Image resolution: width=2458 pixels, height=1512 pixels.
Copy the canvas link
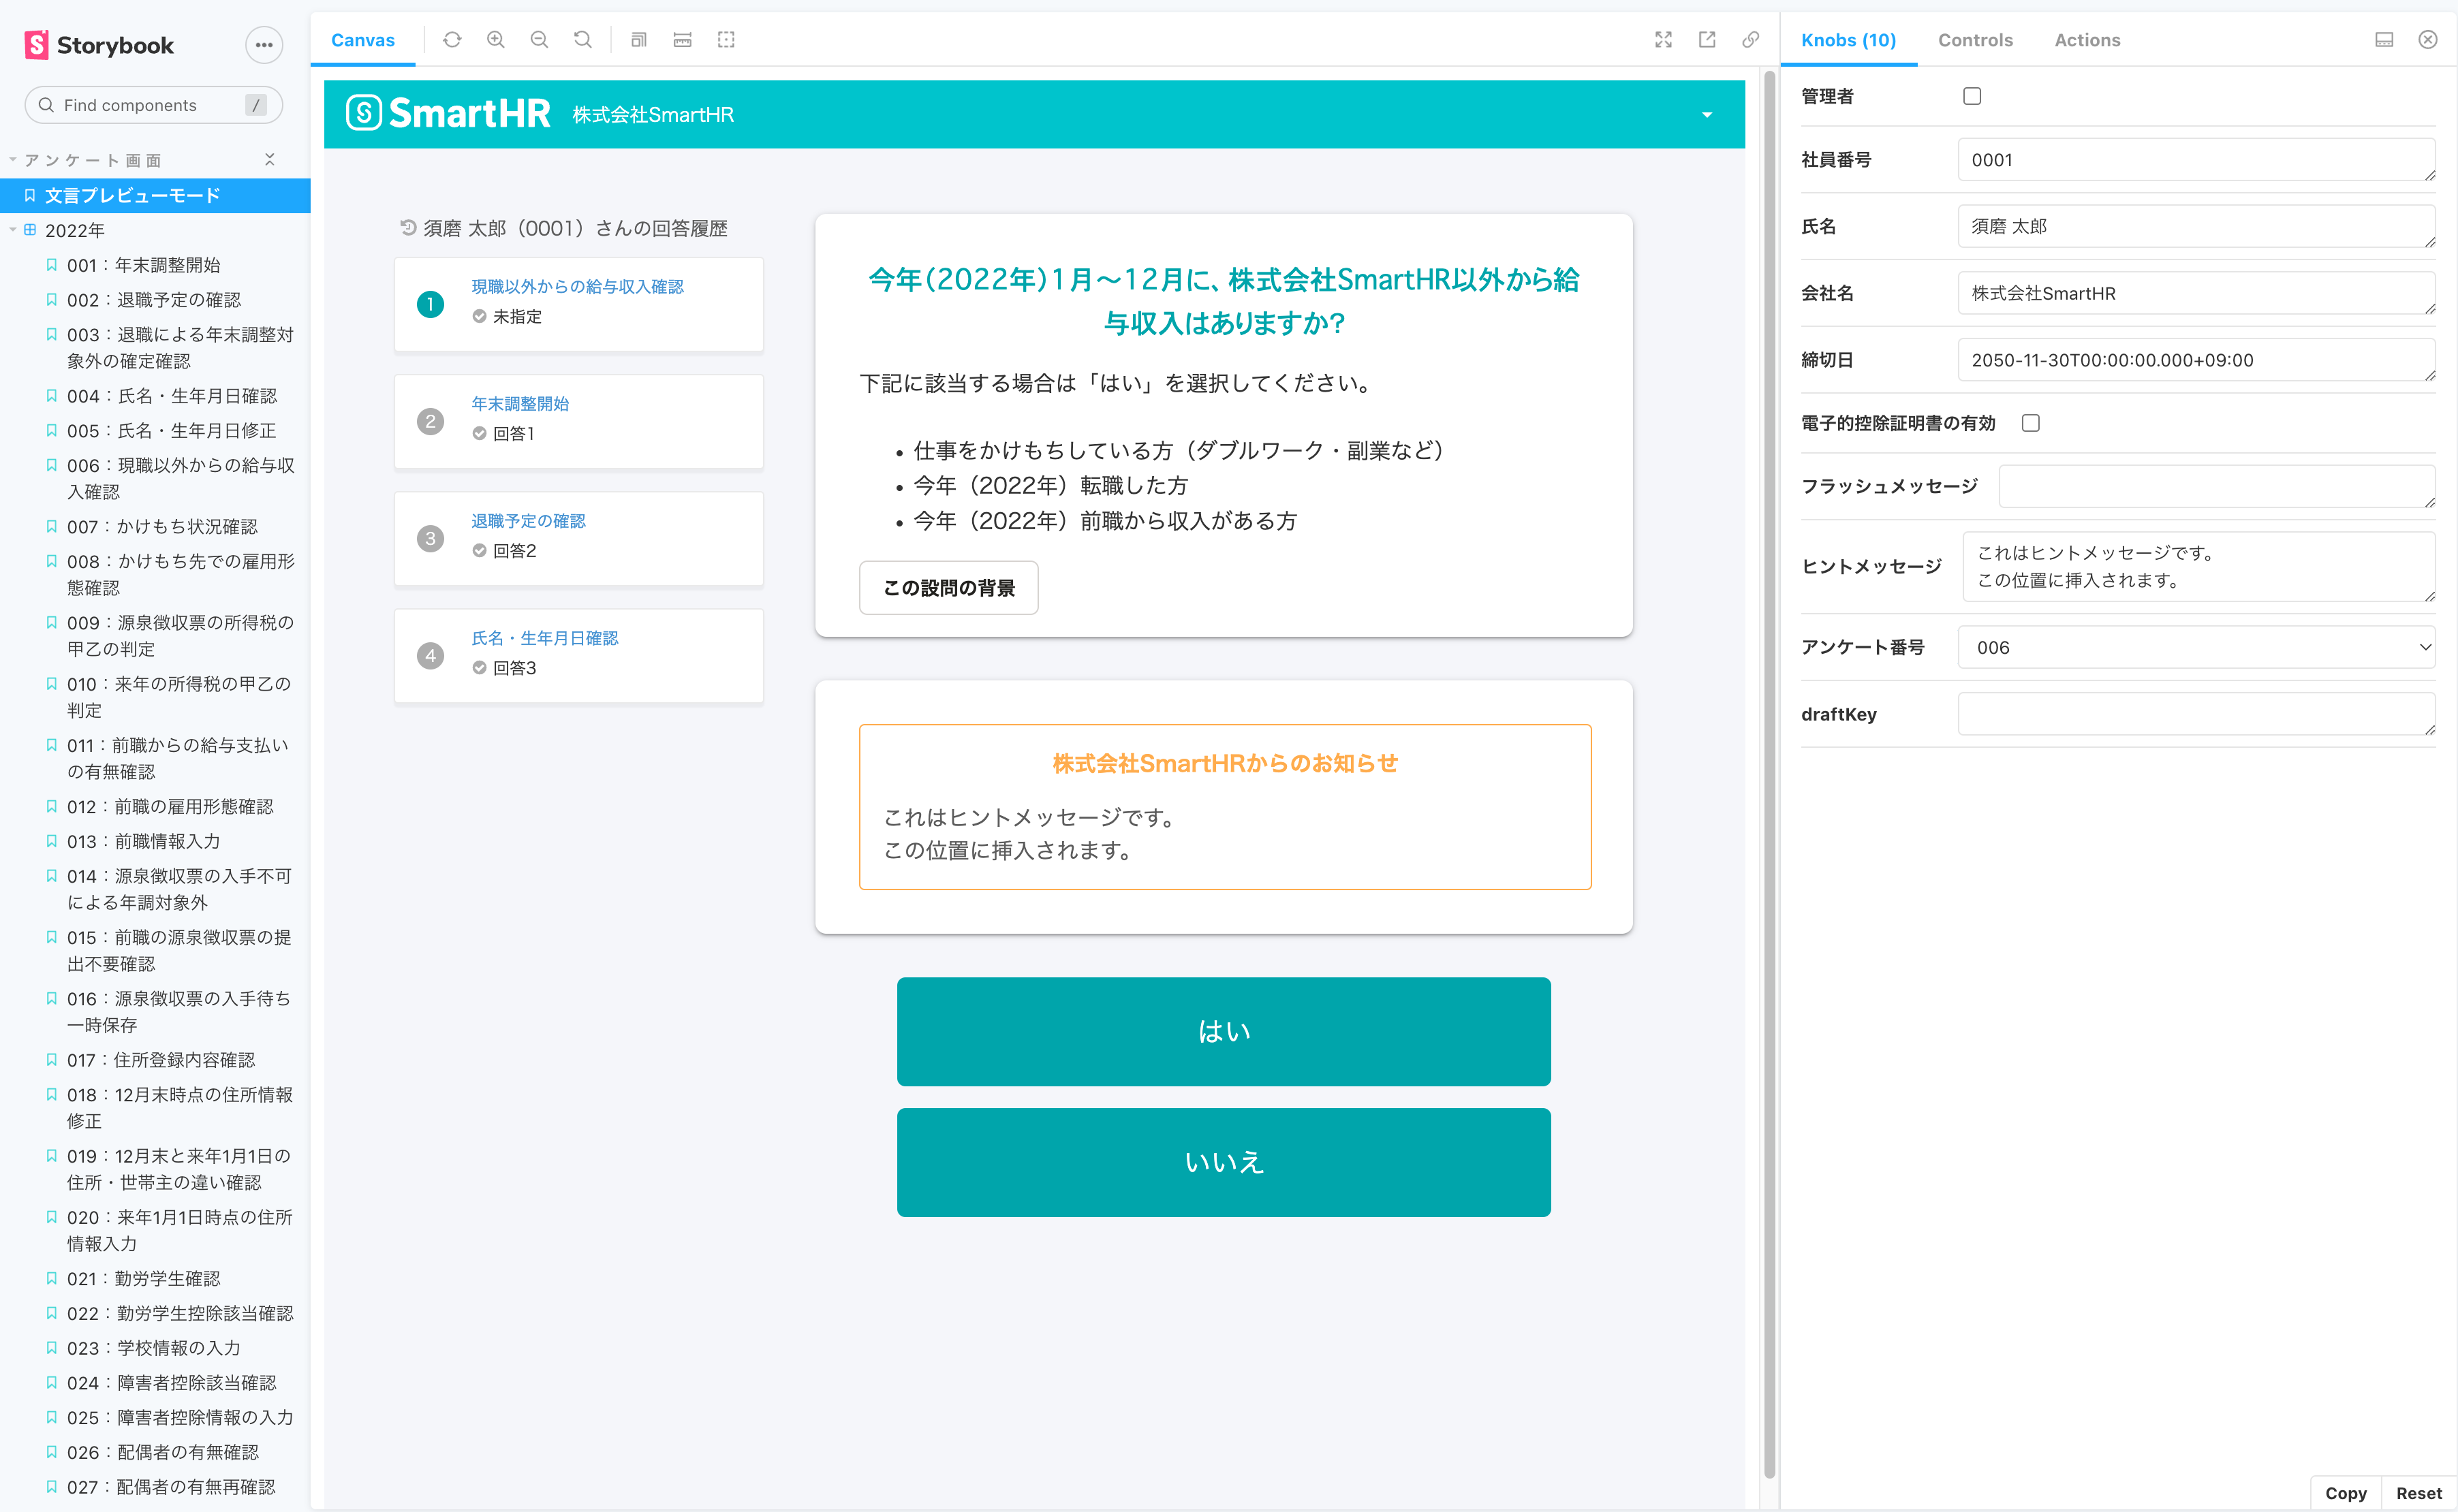pos(1750,40)
